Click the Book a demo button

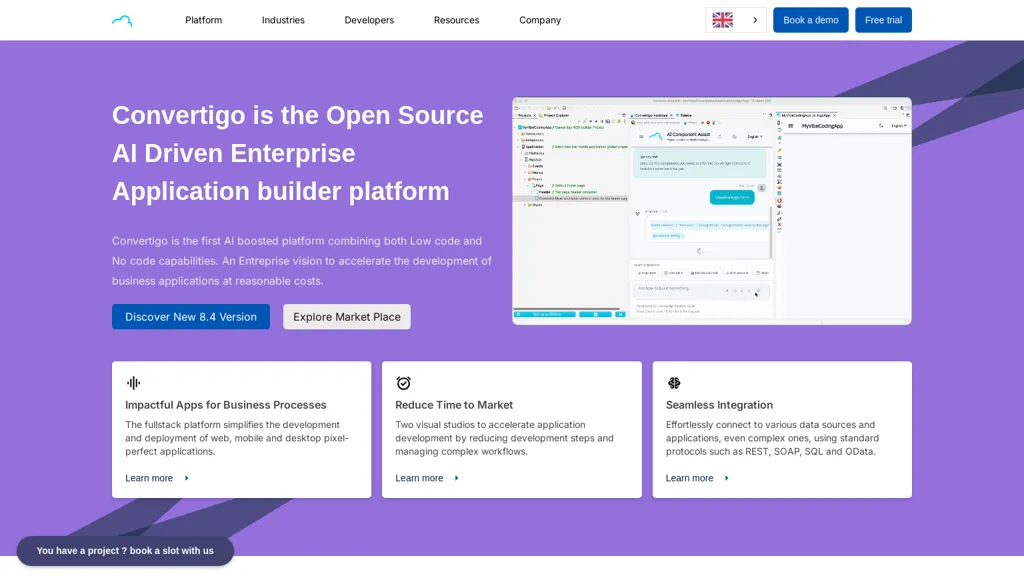coord(810,20)
